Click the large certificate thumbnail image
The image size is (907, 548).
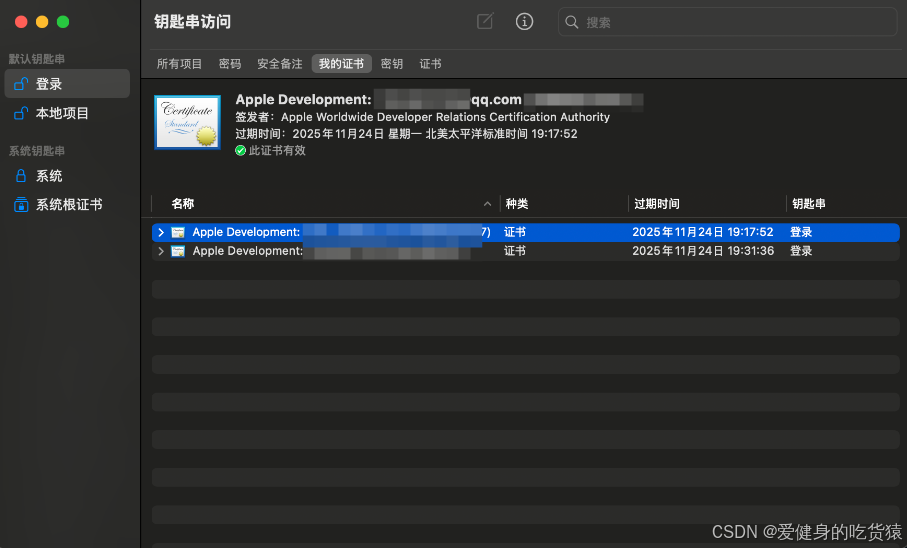[187, 122]
